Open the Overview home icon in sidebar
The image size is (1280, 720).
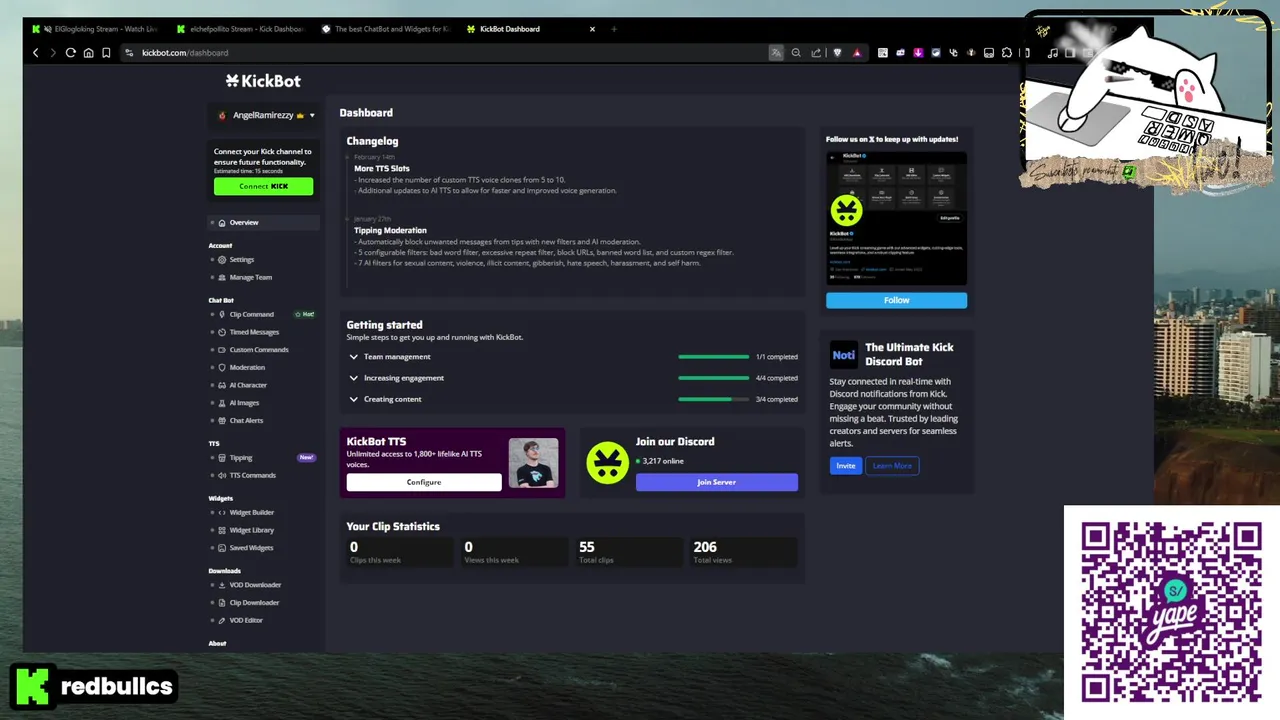click(x=222, y=223)
